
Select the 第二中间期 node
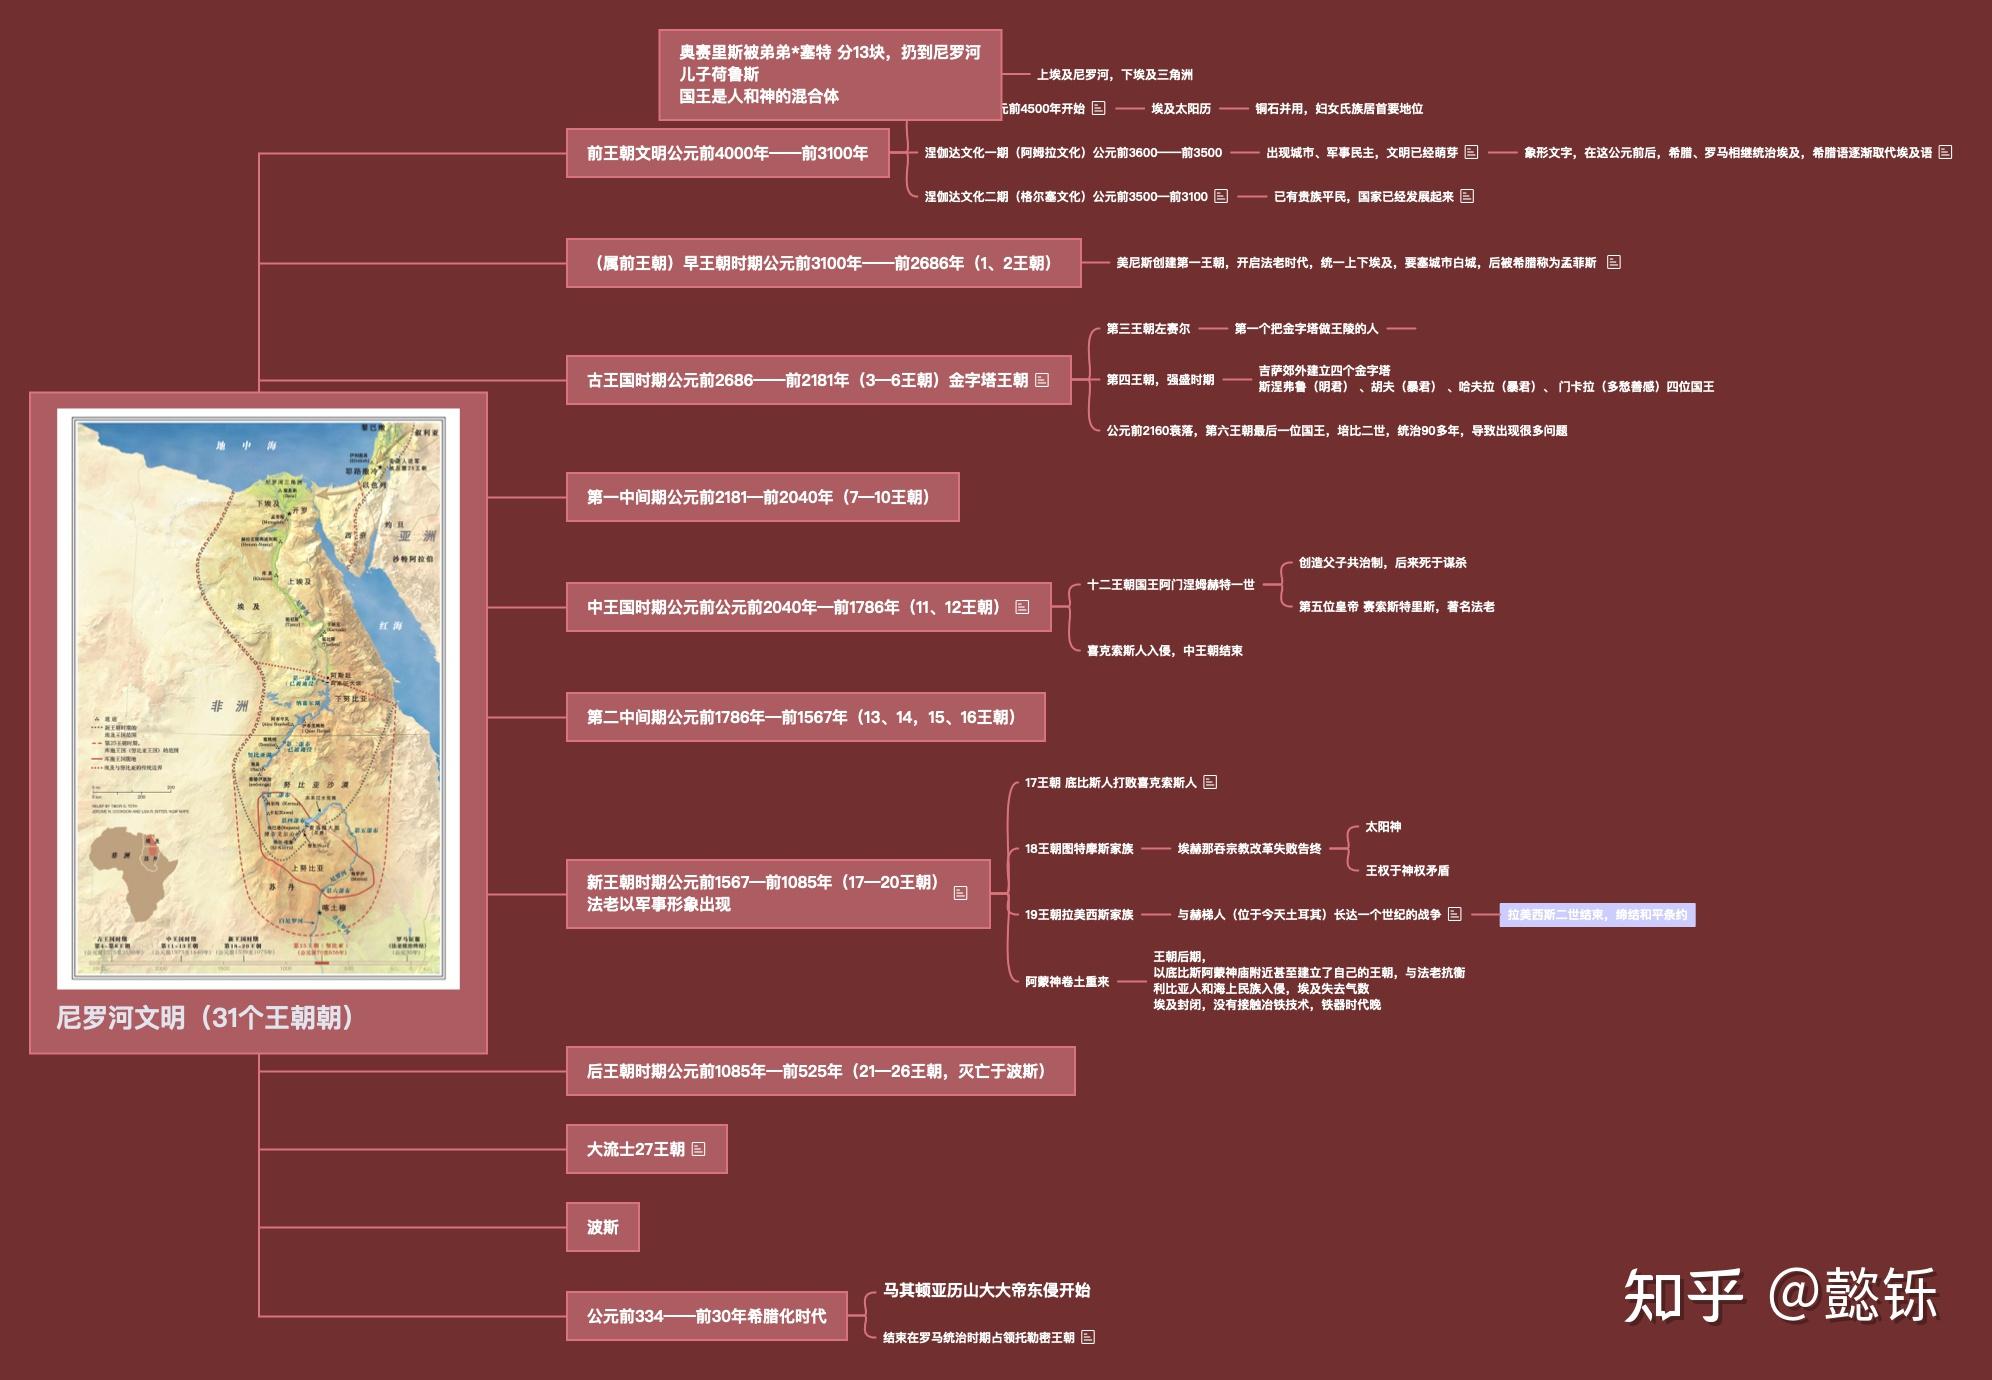coord(806,717)
